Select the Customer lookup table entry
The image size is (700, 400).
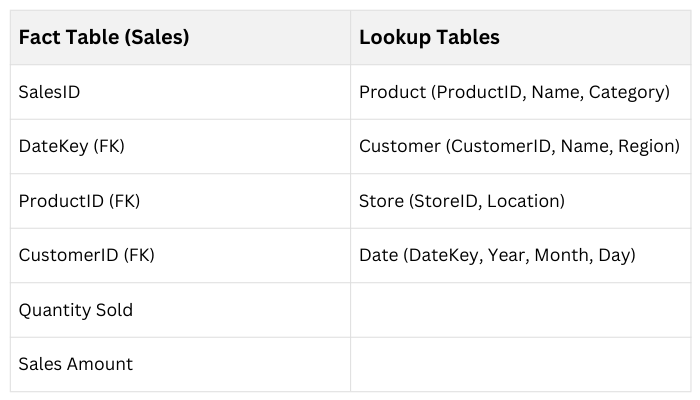click(x=519, y=147)
